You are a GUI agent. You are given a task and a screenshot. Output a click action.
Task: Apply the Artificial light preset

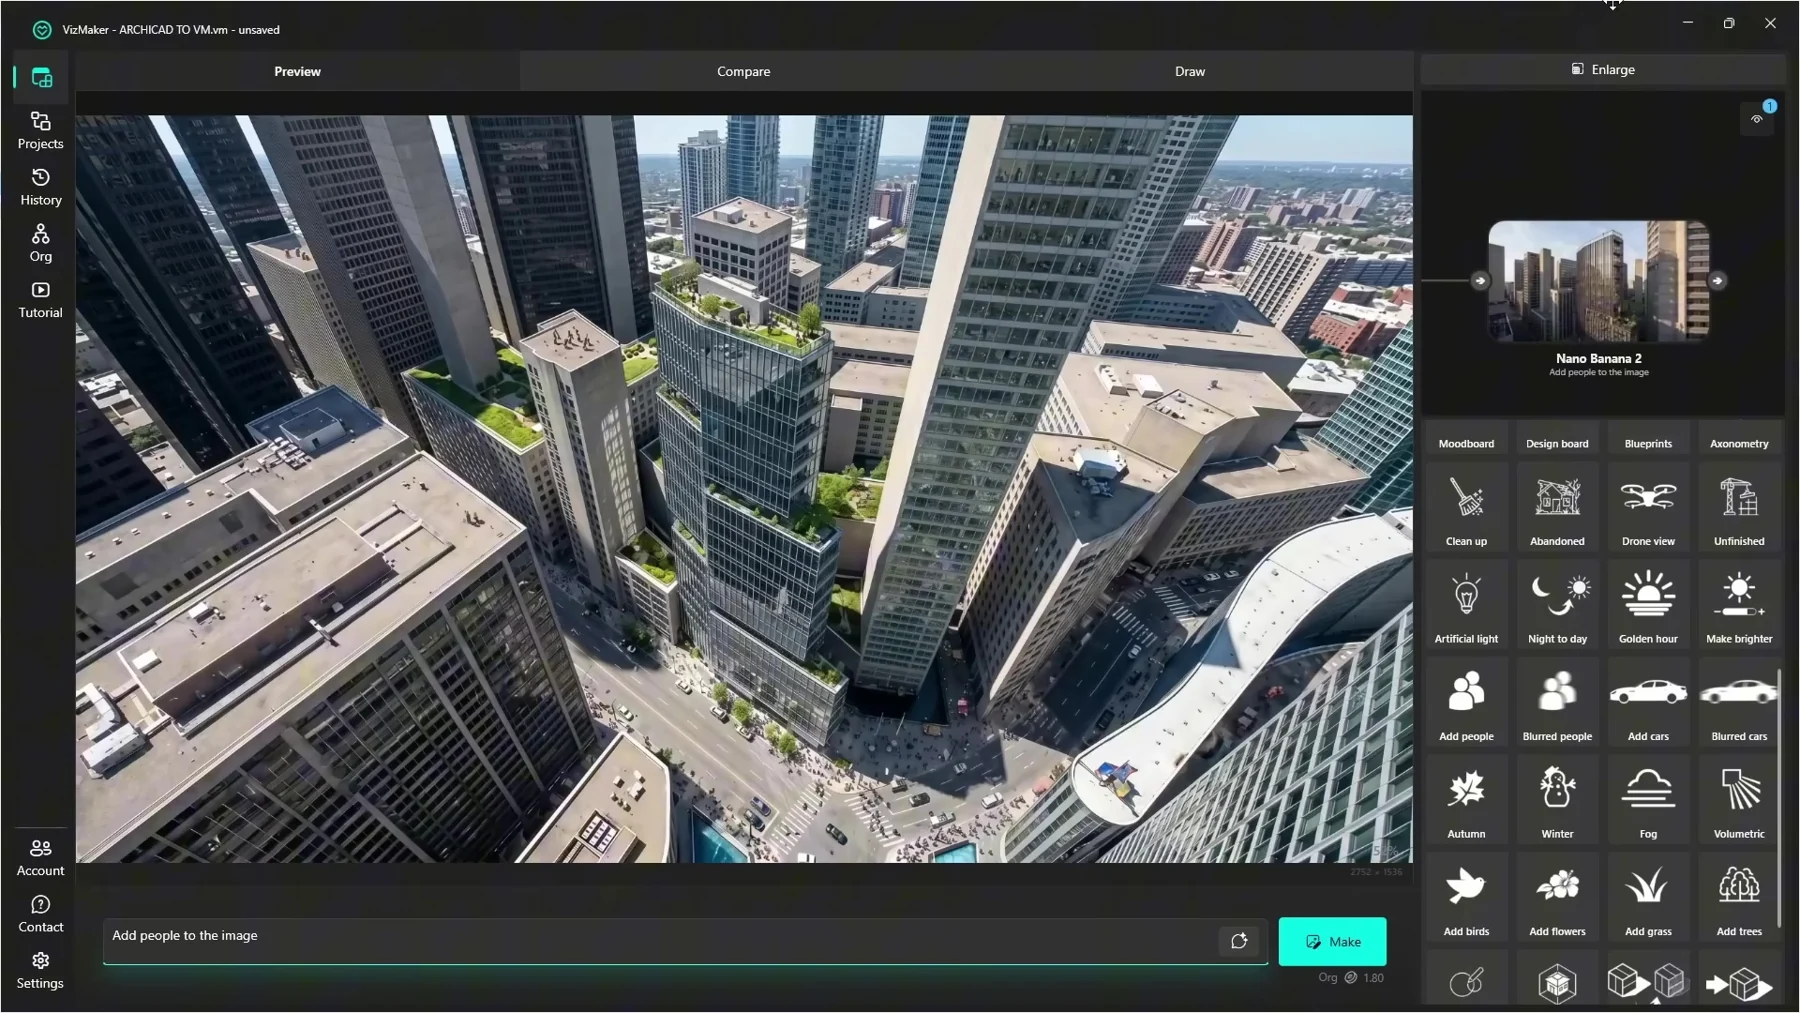coord(1466,605)
